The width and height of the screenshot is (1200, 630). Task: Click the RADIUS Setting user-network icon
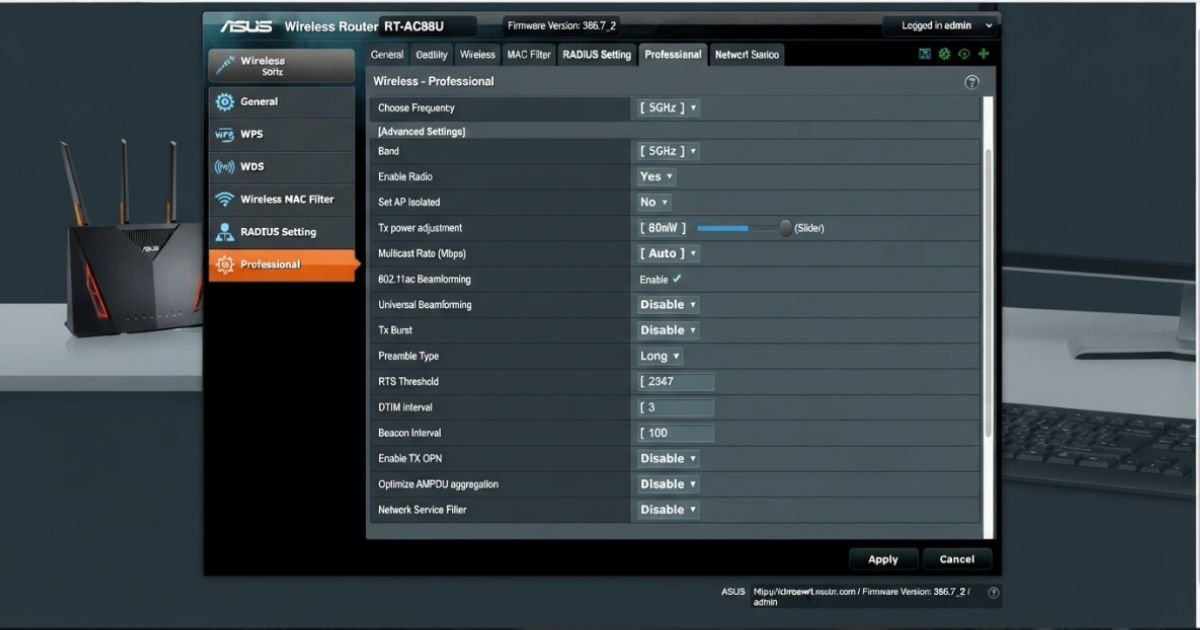coord(224,232)
